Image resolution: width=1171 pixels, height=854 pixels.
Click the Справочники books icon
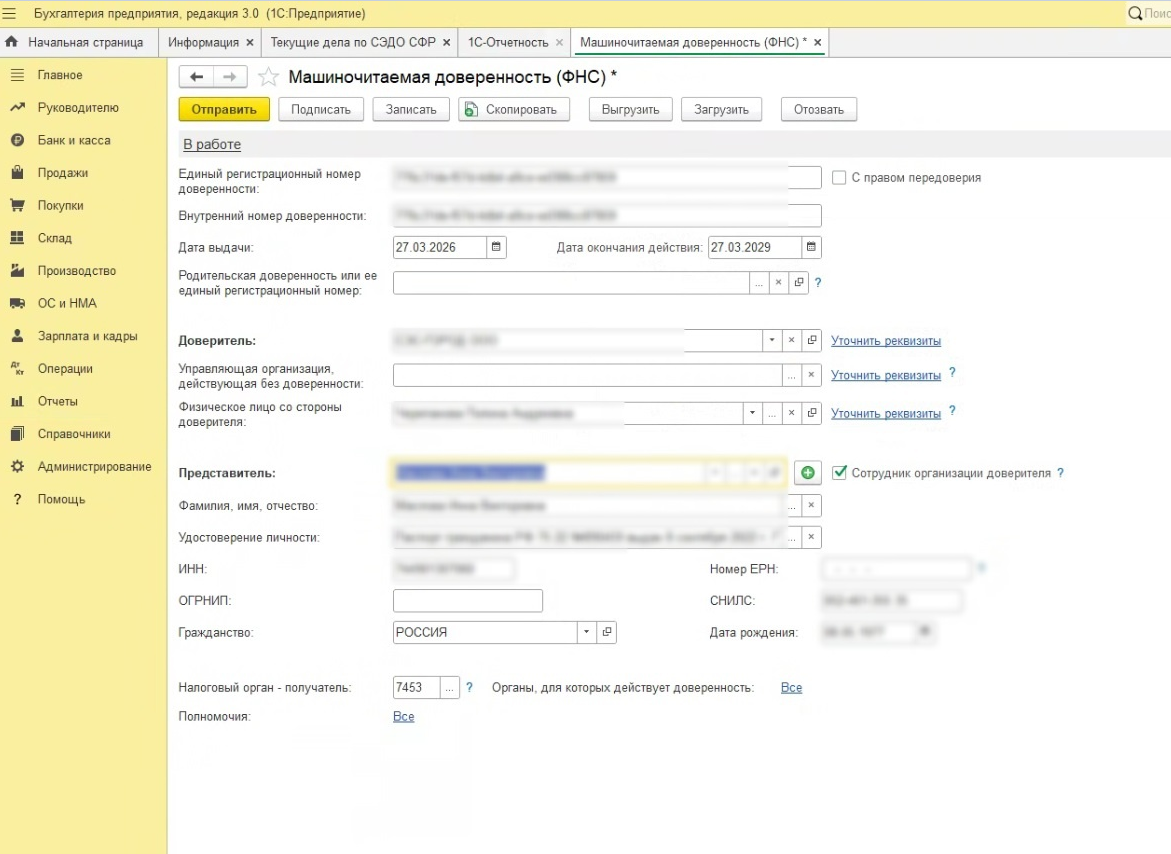click(17, 434)
